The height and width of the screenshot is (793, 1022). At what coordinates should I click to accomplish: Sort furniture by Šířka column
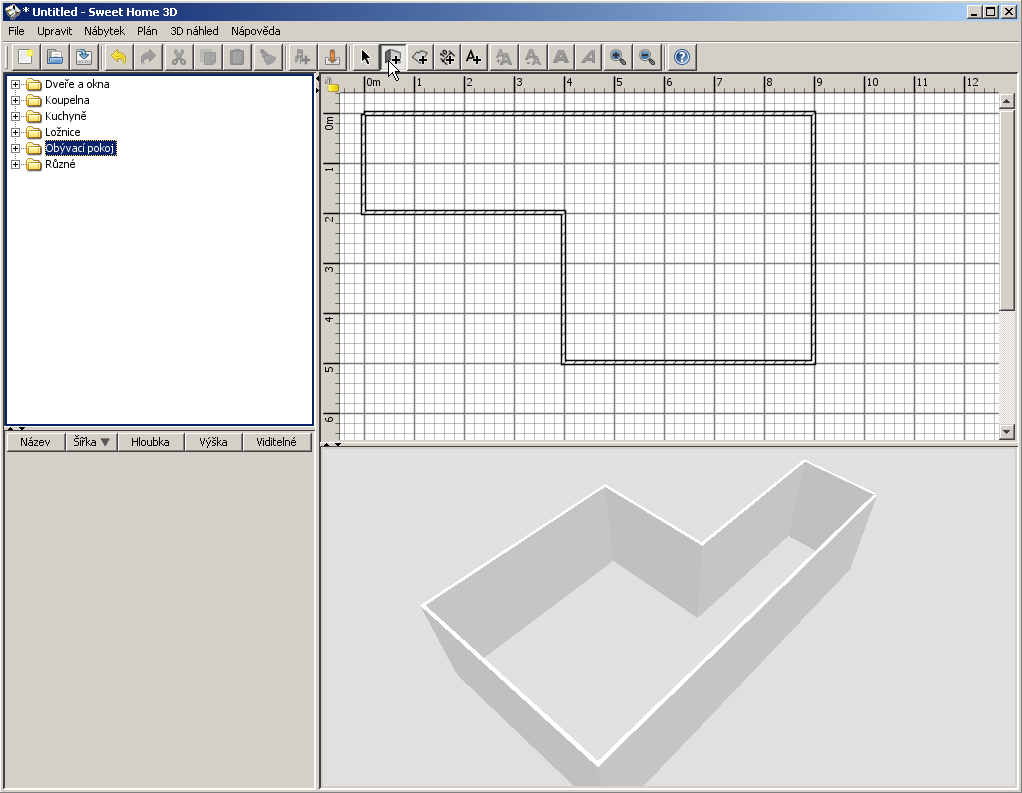click(91, 442)
